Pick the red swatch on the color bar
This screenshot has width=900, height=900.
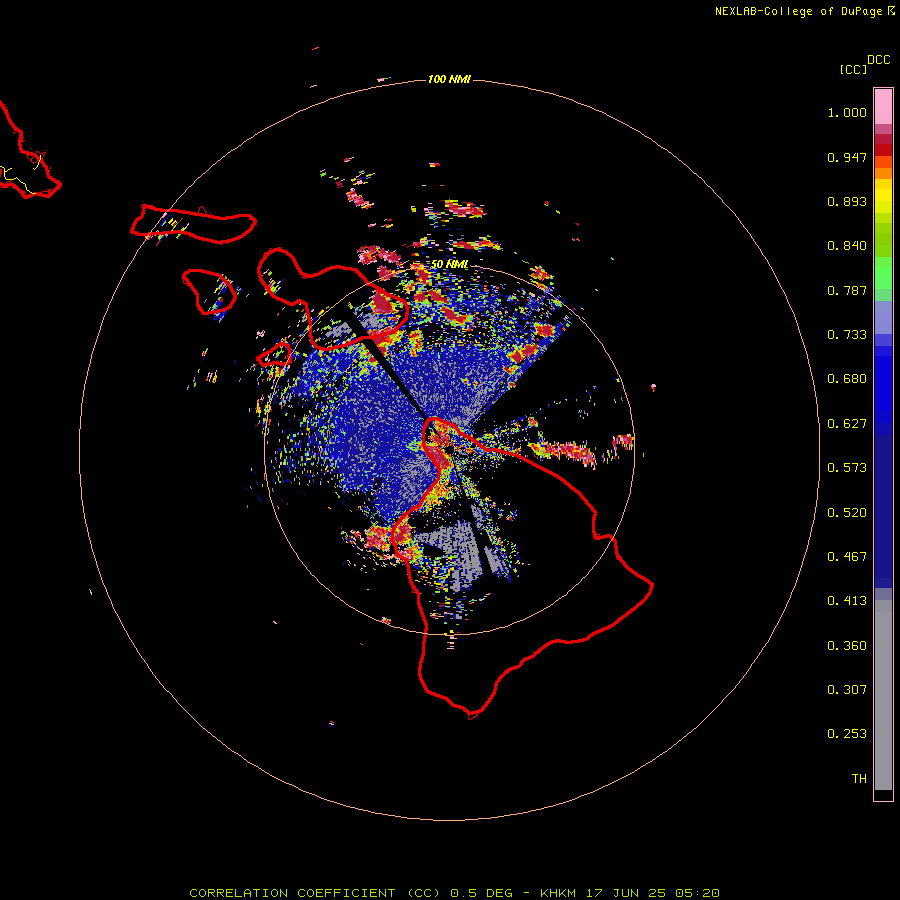pyautogui.click(x=883, y=150)
